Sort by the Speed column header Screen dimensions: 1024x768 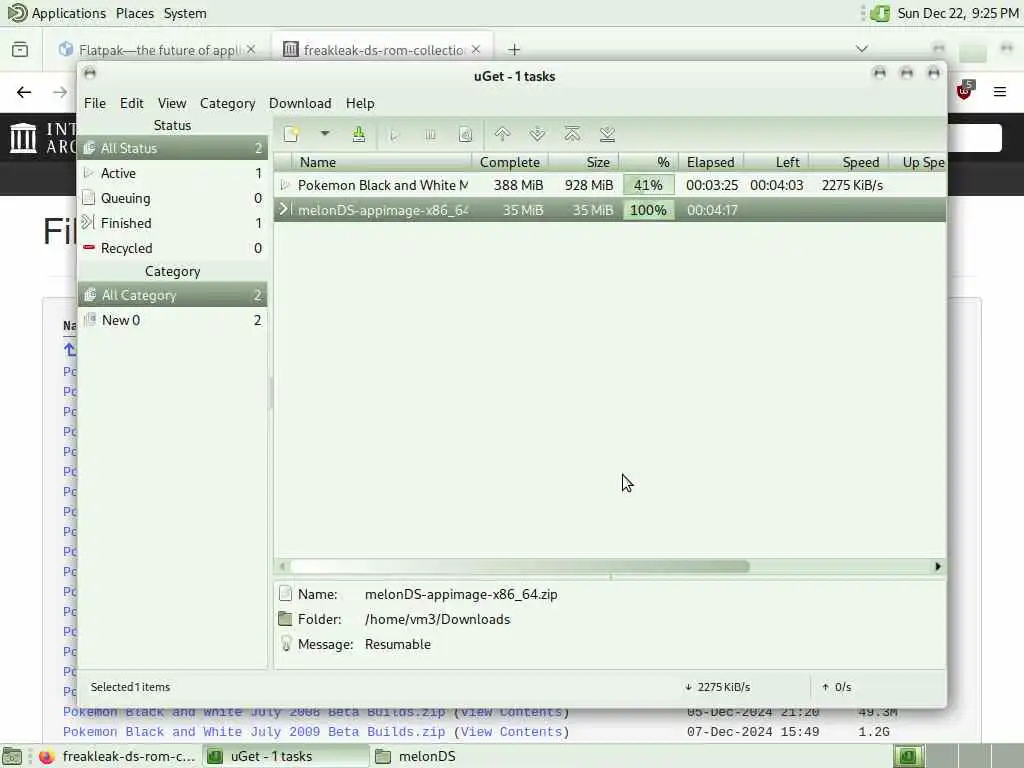point(848,162)
